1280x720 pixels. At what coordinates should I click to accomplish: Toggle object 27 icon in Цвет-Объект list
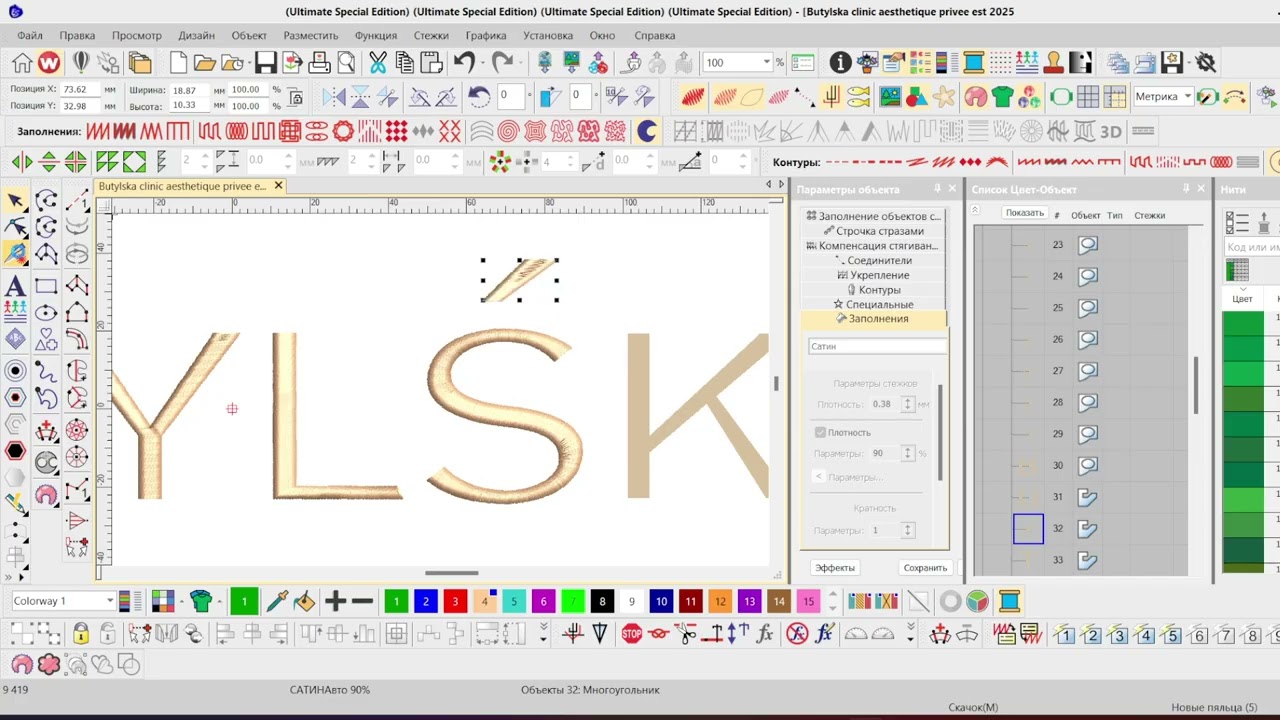(1088, 370)
